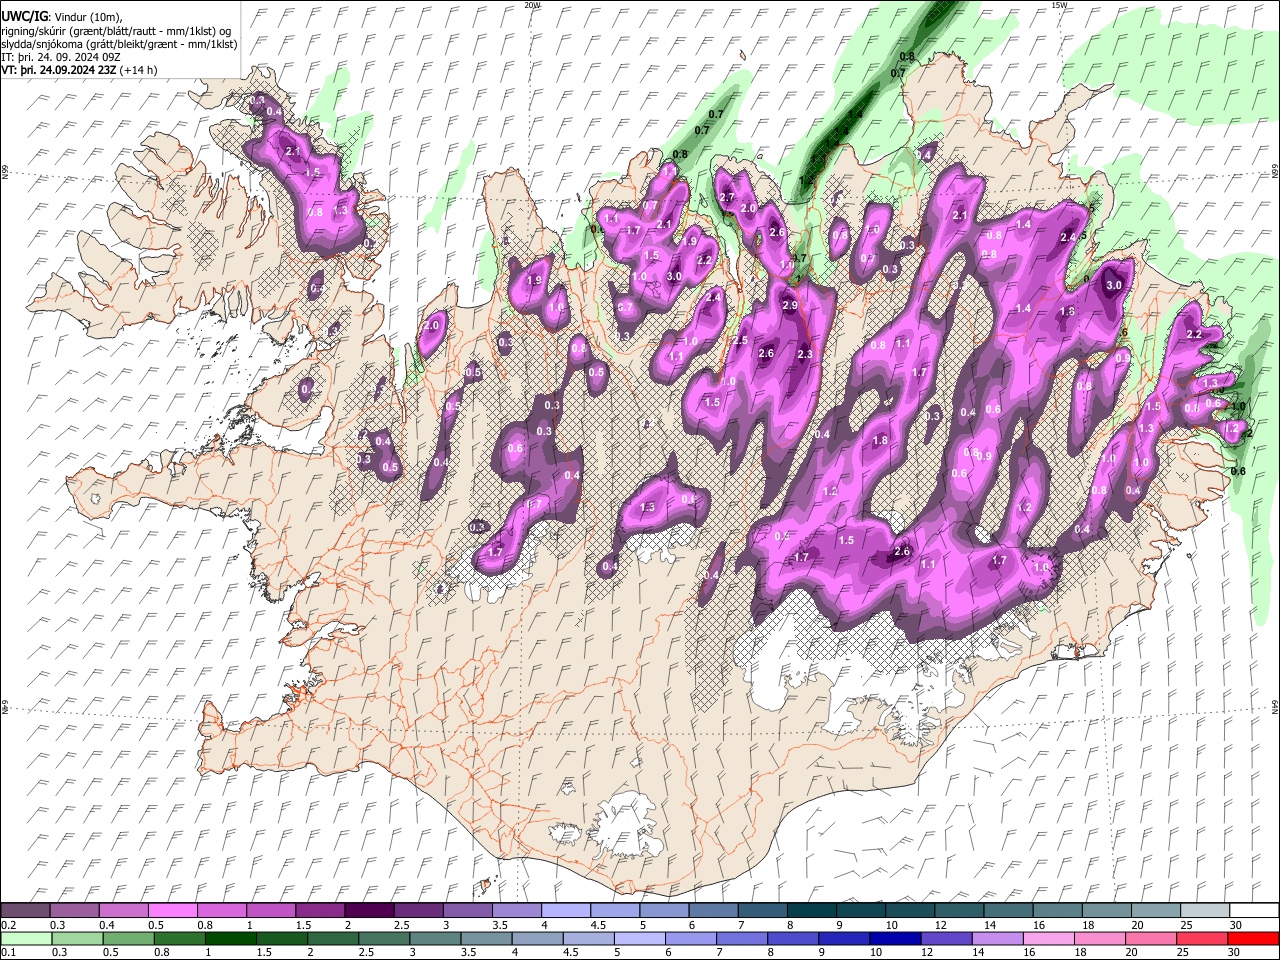Click the 'UWC/IG: Vindur (10m),' title line
Screen dimensions: 1280x960
[62, 17]
